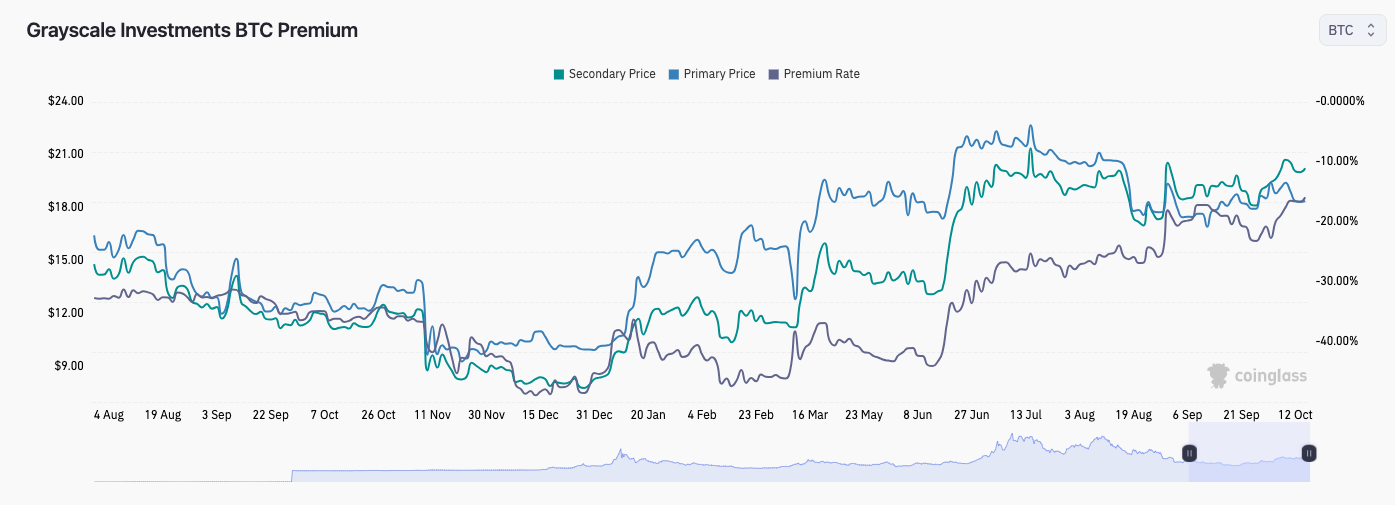This screenshot has height=505, width=1395.
Task: Toggle Secondary Price series via legend text
Action: (611, 74)
